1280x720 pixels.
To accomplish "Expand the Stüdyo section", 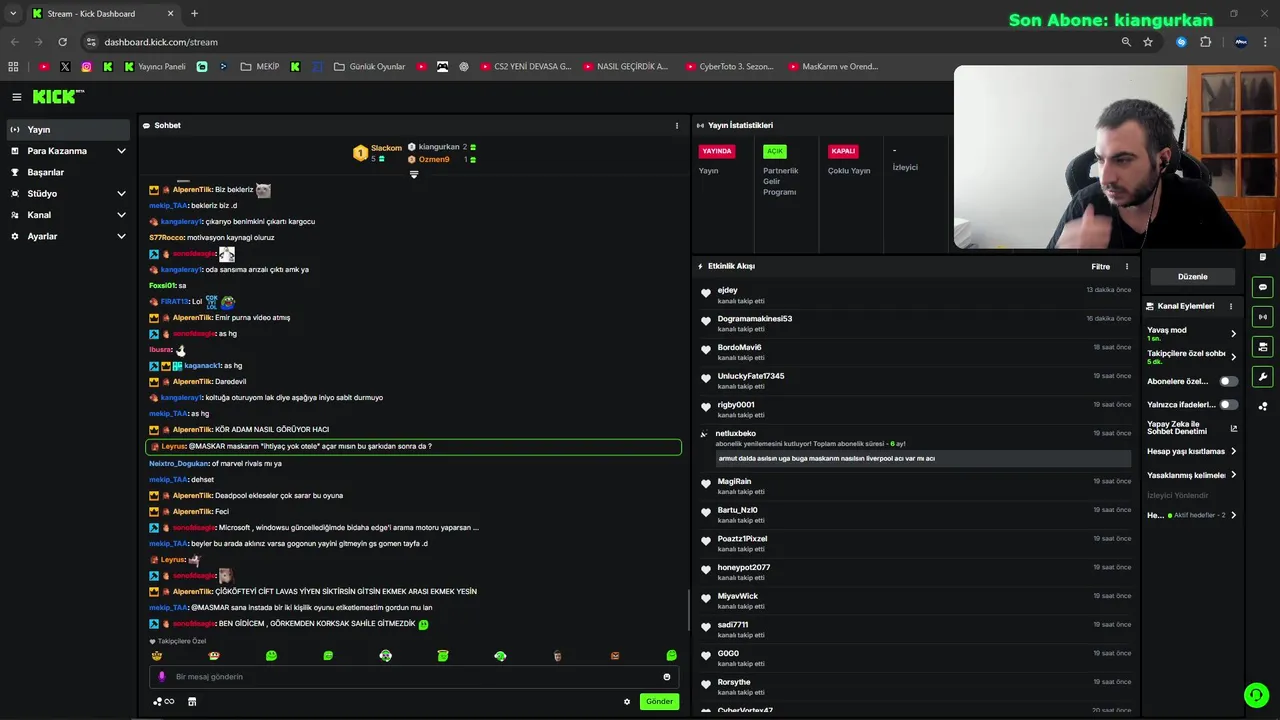I will click(66, 193).
